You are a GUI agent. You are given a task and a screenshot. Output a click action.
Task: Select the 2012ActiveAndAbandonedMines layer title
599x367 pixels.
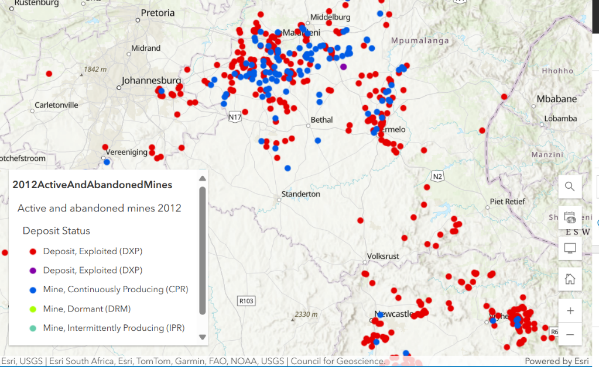pos(92,184)
